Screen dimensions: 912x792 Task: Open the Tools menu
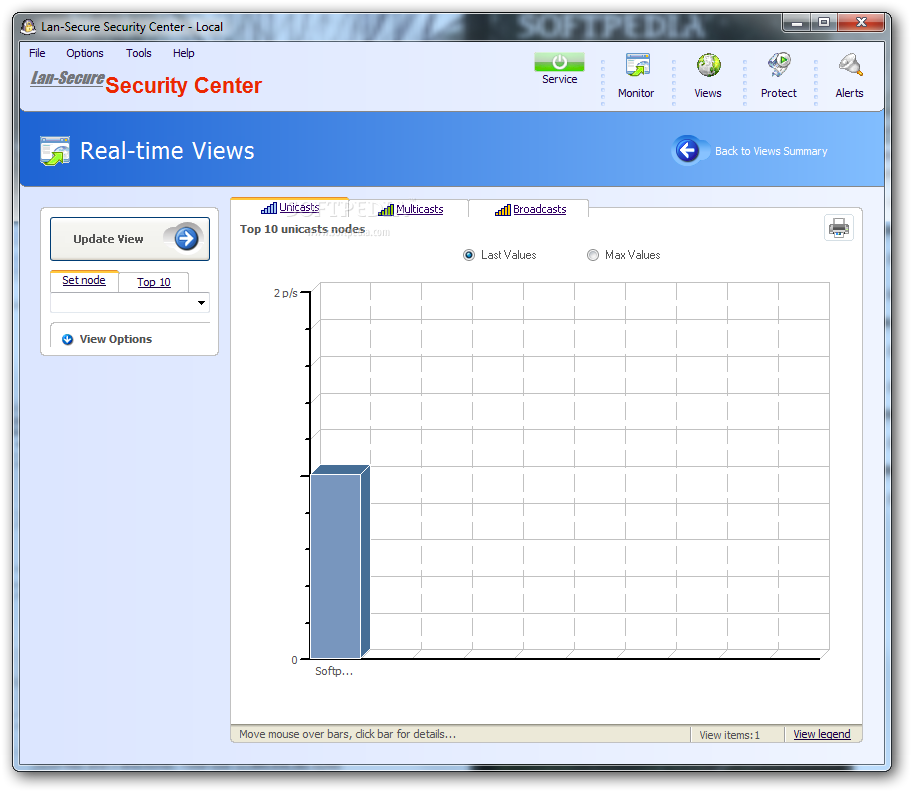138,53
